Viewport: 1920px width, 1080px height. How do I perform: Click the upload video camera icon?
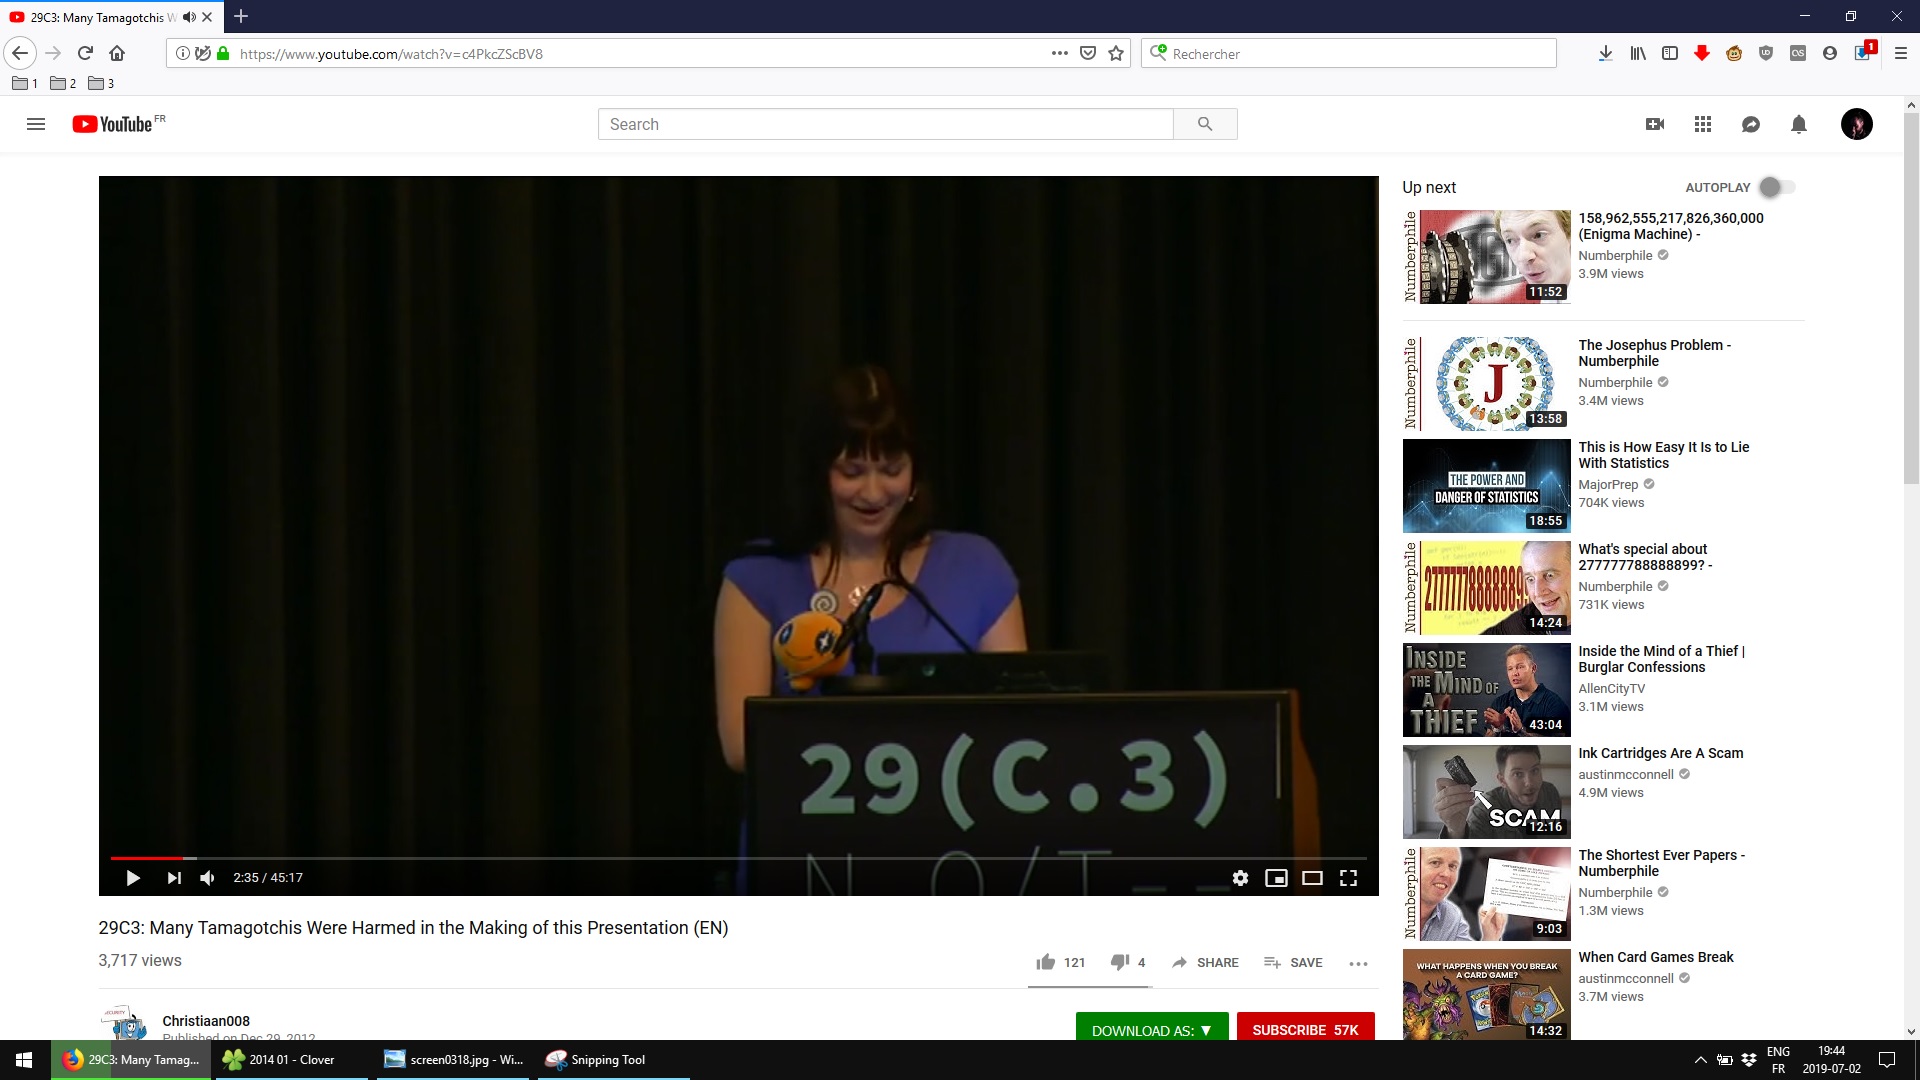pos(1655,124)
